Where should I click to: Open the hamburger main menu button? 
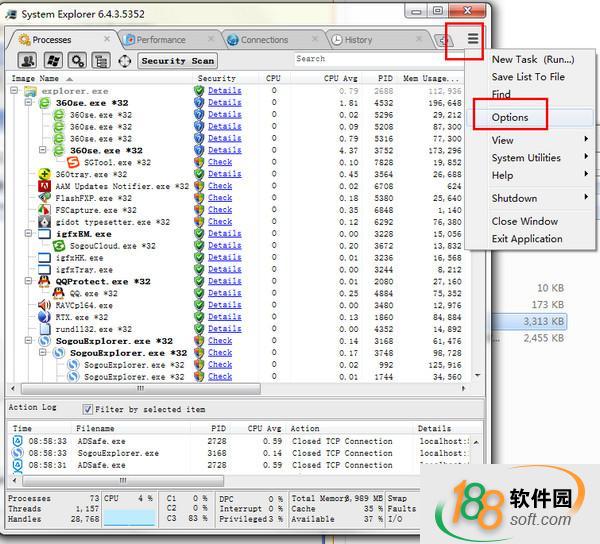click(x=472, y=40)
